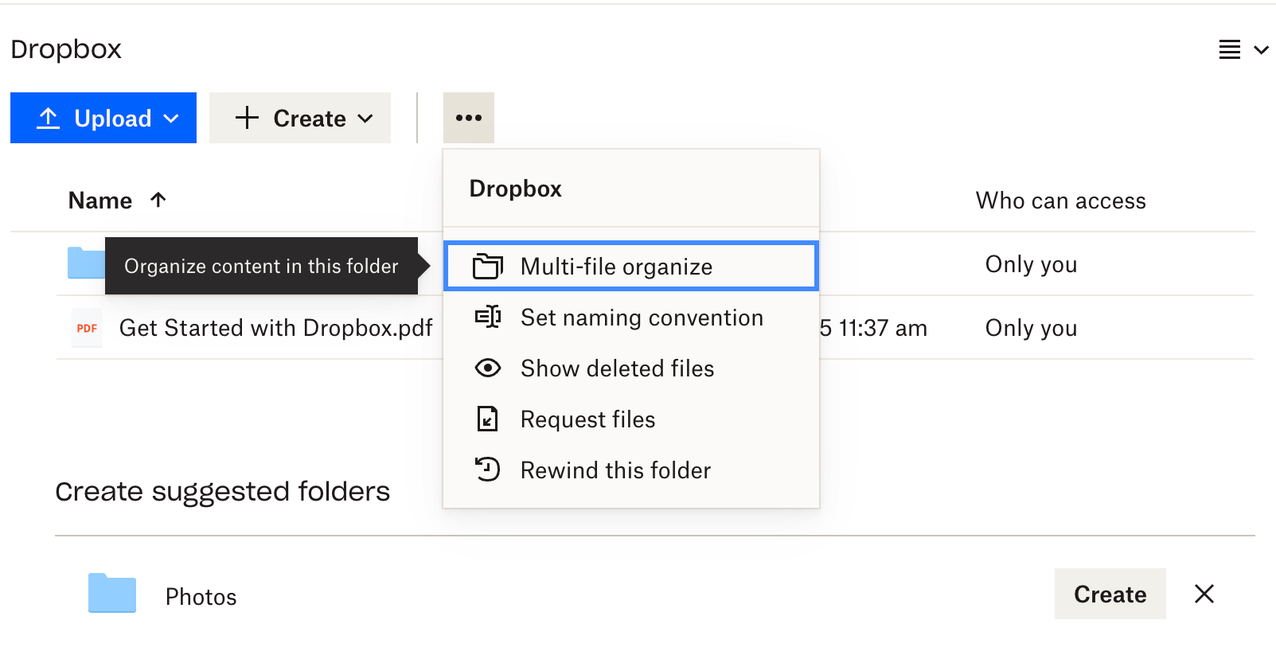Open the Dropbox breadcrumb at the top
Image resolution: width=1276 pixels, height=651 pixels.
[x=65, y=48]
